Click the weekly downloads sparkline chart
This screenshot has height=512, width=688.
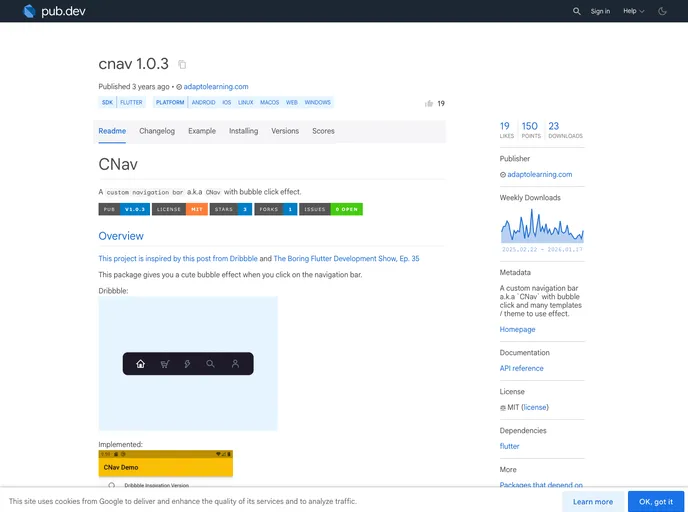[x=541, y=229]
